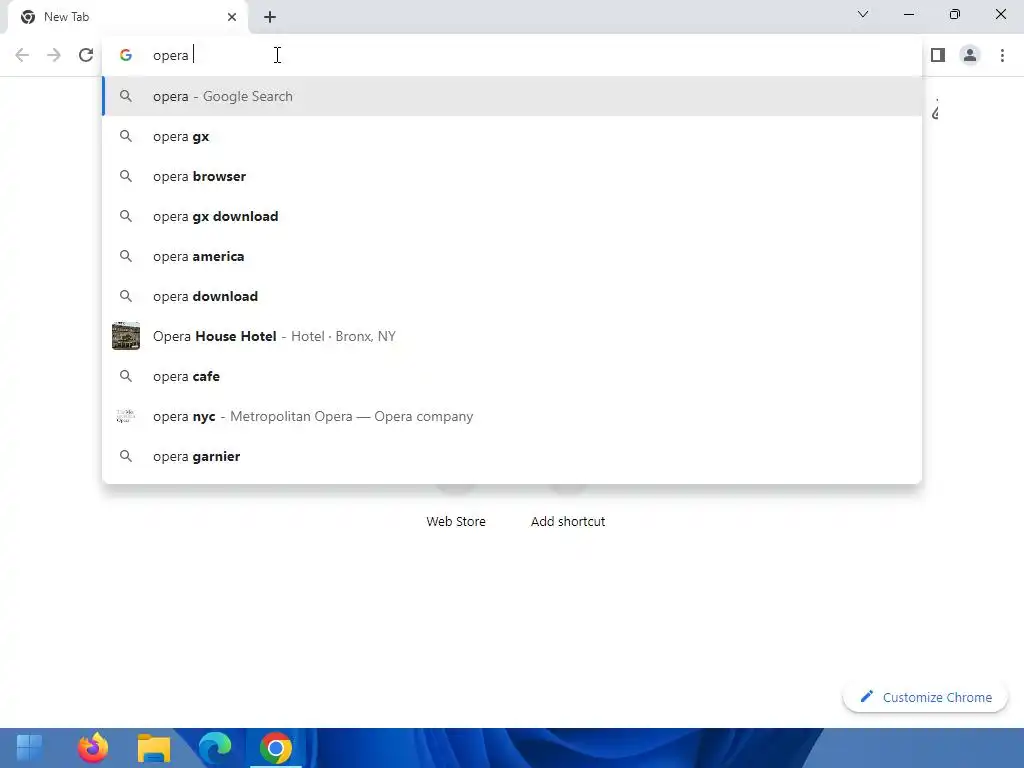Click search icon beside 'opera america'
Image resolution: width=1024 pixels, height=768 pixels.
coord(126,256)
